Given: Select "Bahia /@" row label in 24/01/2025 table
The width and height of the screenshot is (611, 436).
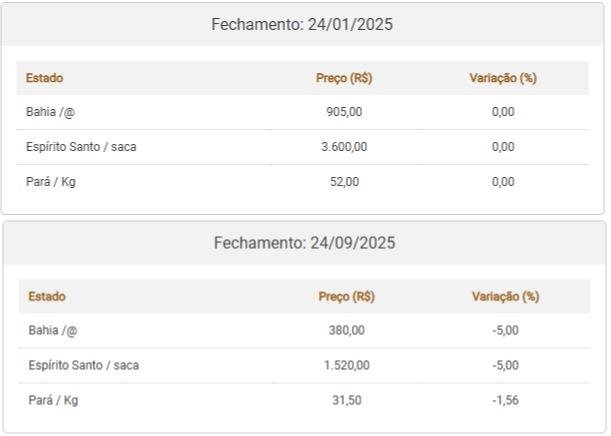Looking at the screenshot, I should pos(50,112).
